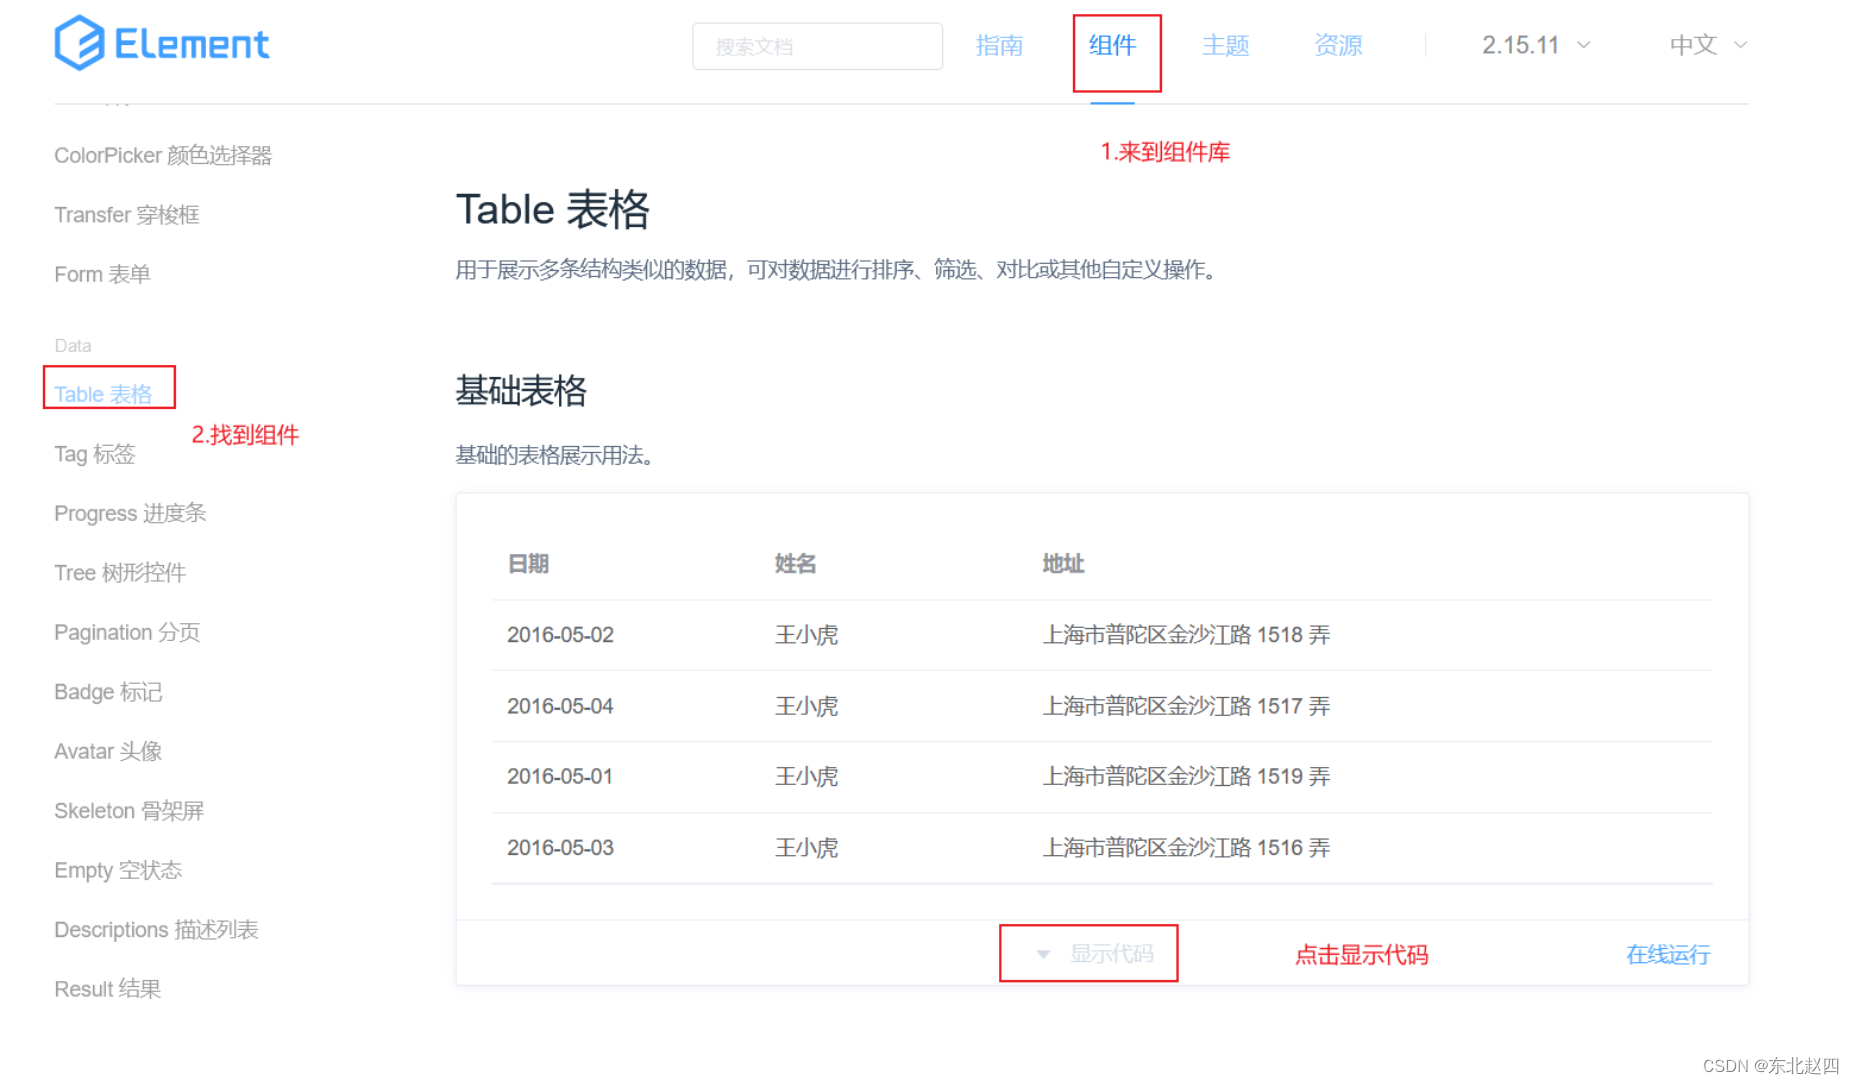
Task: Click the Element hexagon logo
Action: tap(79, 43)
